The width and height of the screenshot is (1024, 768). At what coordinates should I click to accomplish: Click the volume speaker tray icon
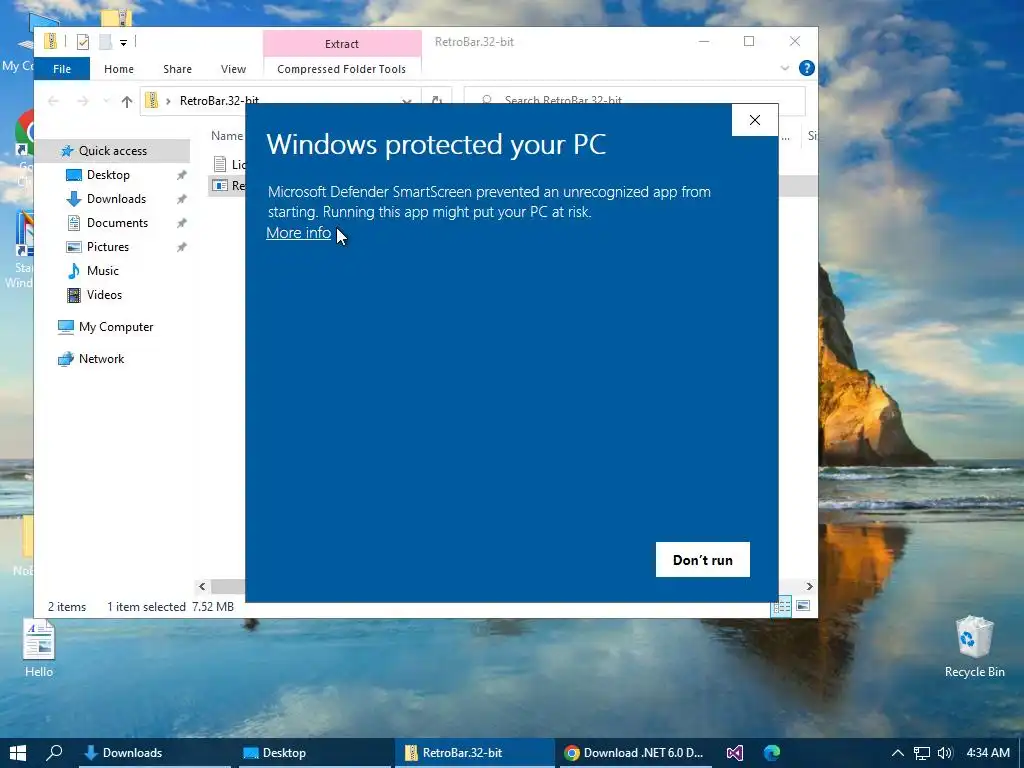click(944, 754)
